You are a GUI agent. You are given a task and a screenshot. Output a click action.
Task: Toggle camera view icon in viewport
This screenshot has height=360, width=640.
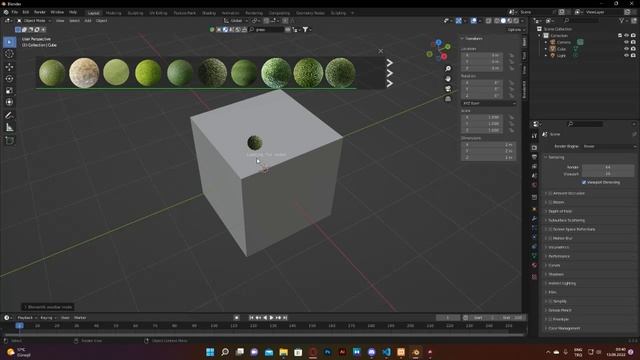pos(448,89)
